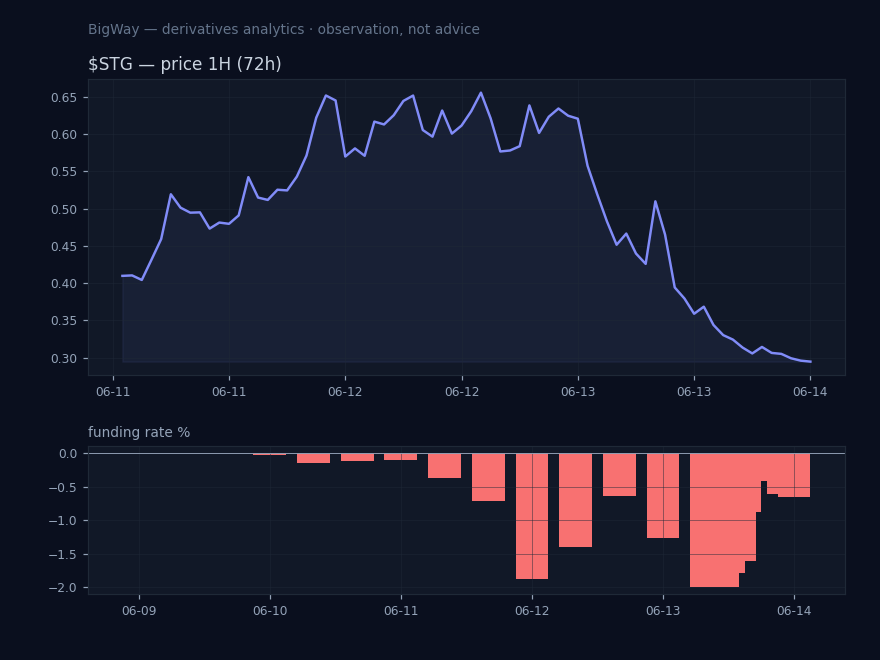The height and width of the screenshot is (660, 880).
Task: Select the 0.50 price axis label
Action: (x=63, y=209)
